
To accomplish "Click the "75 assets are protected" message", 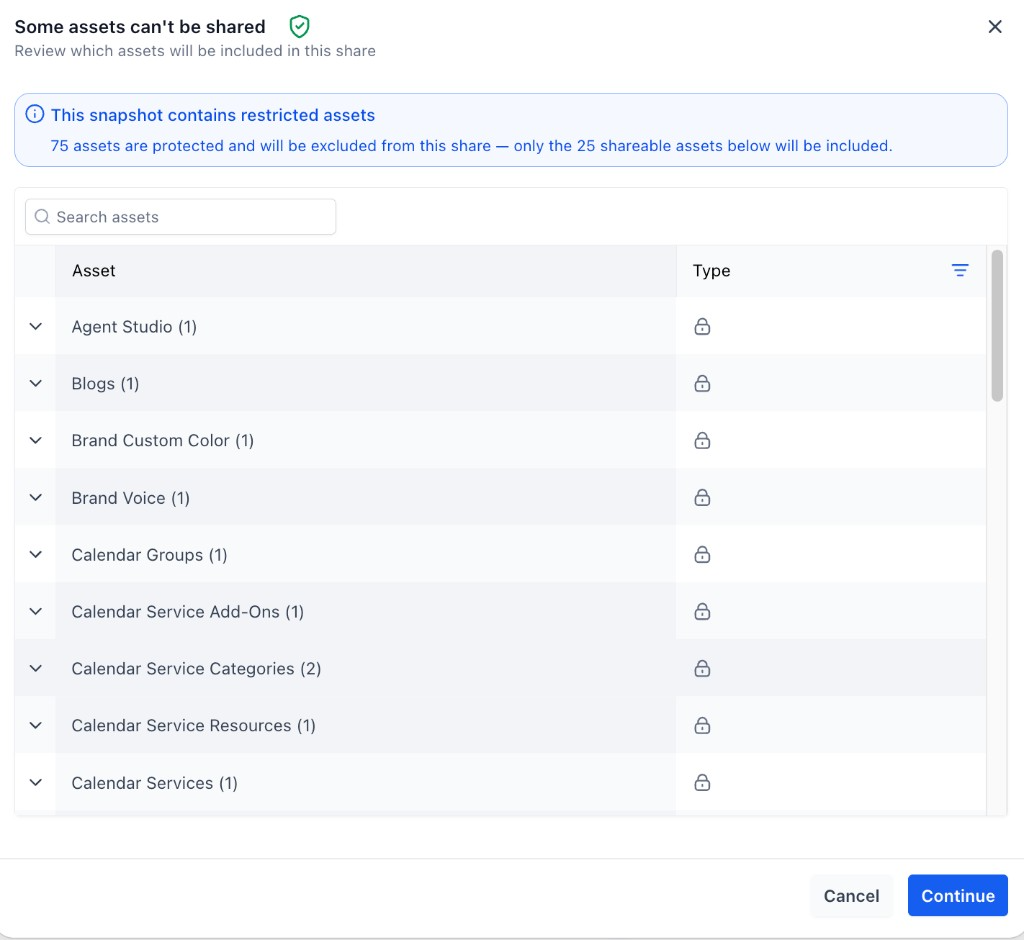I will [x=471, y=146].
